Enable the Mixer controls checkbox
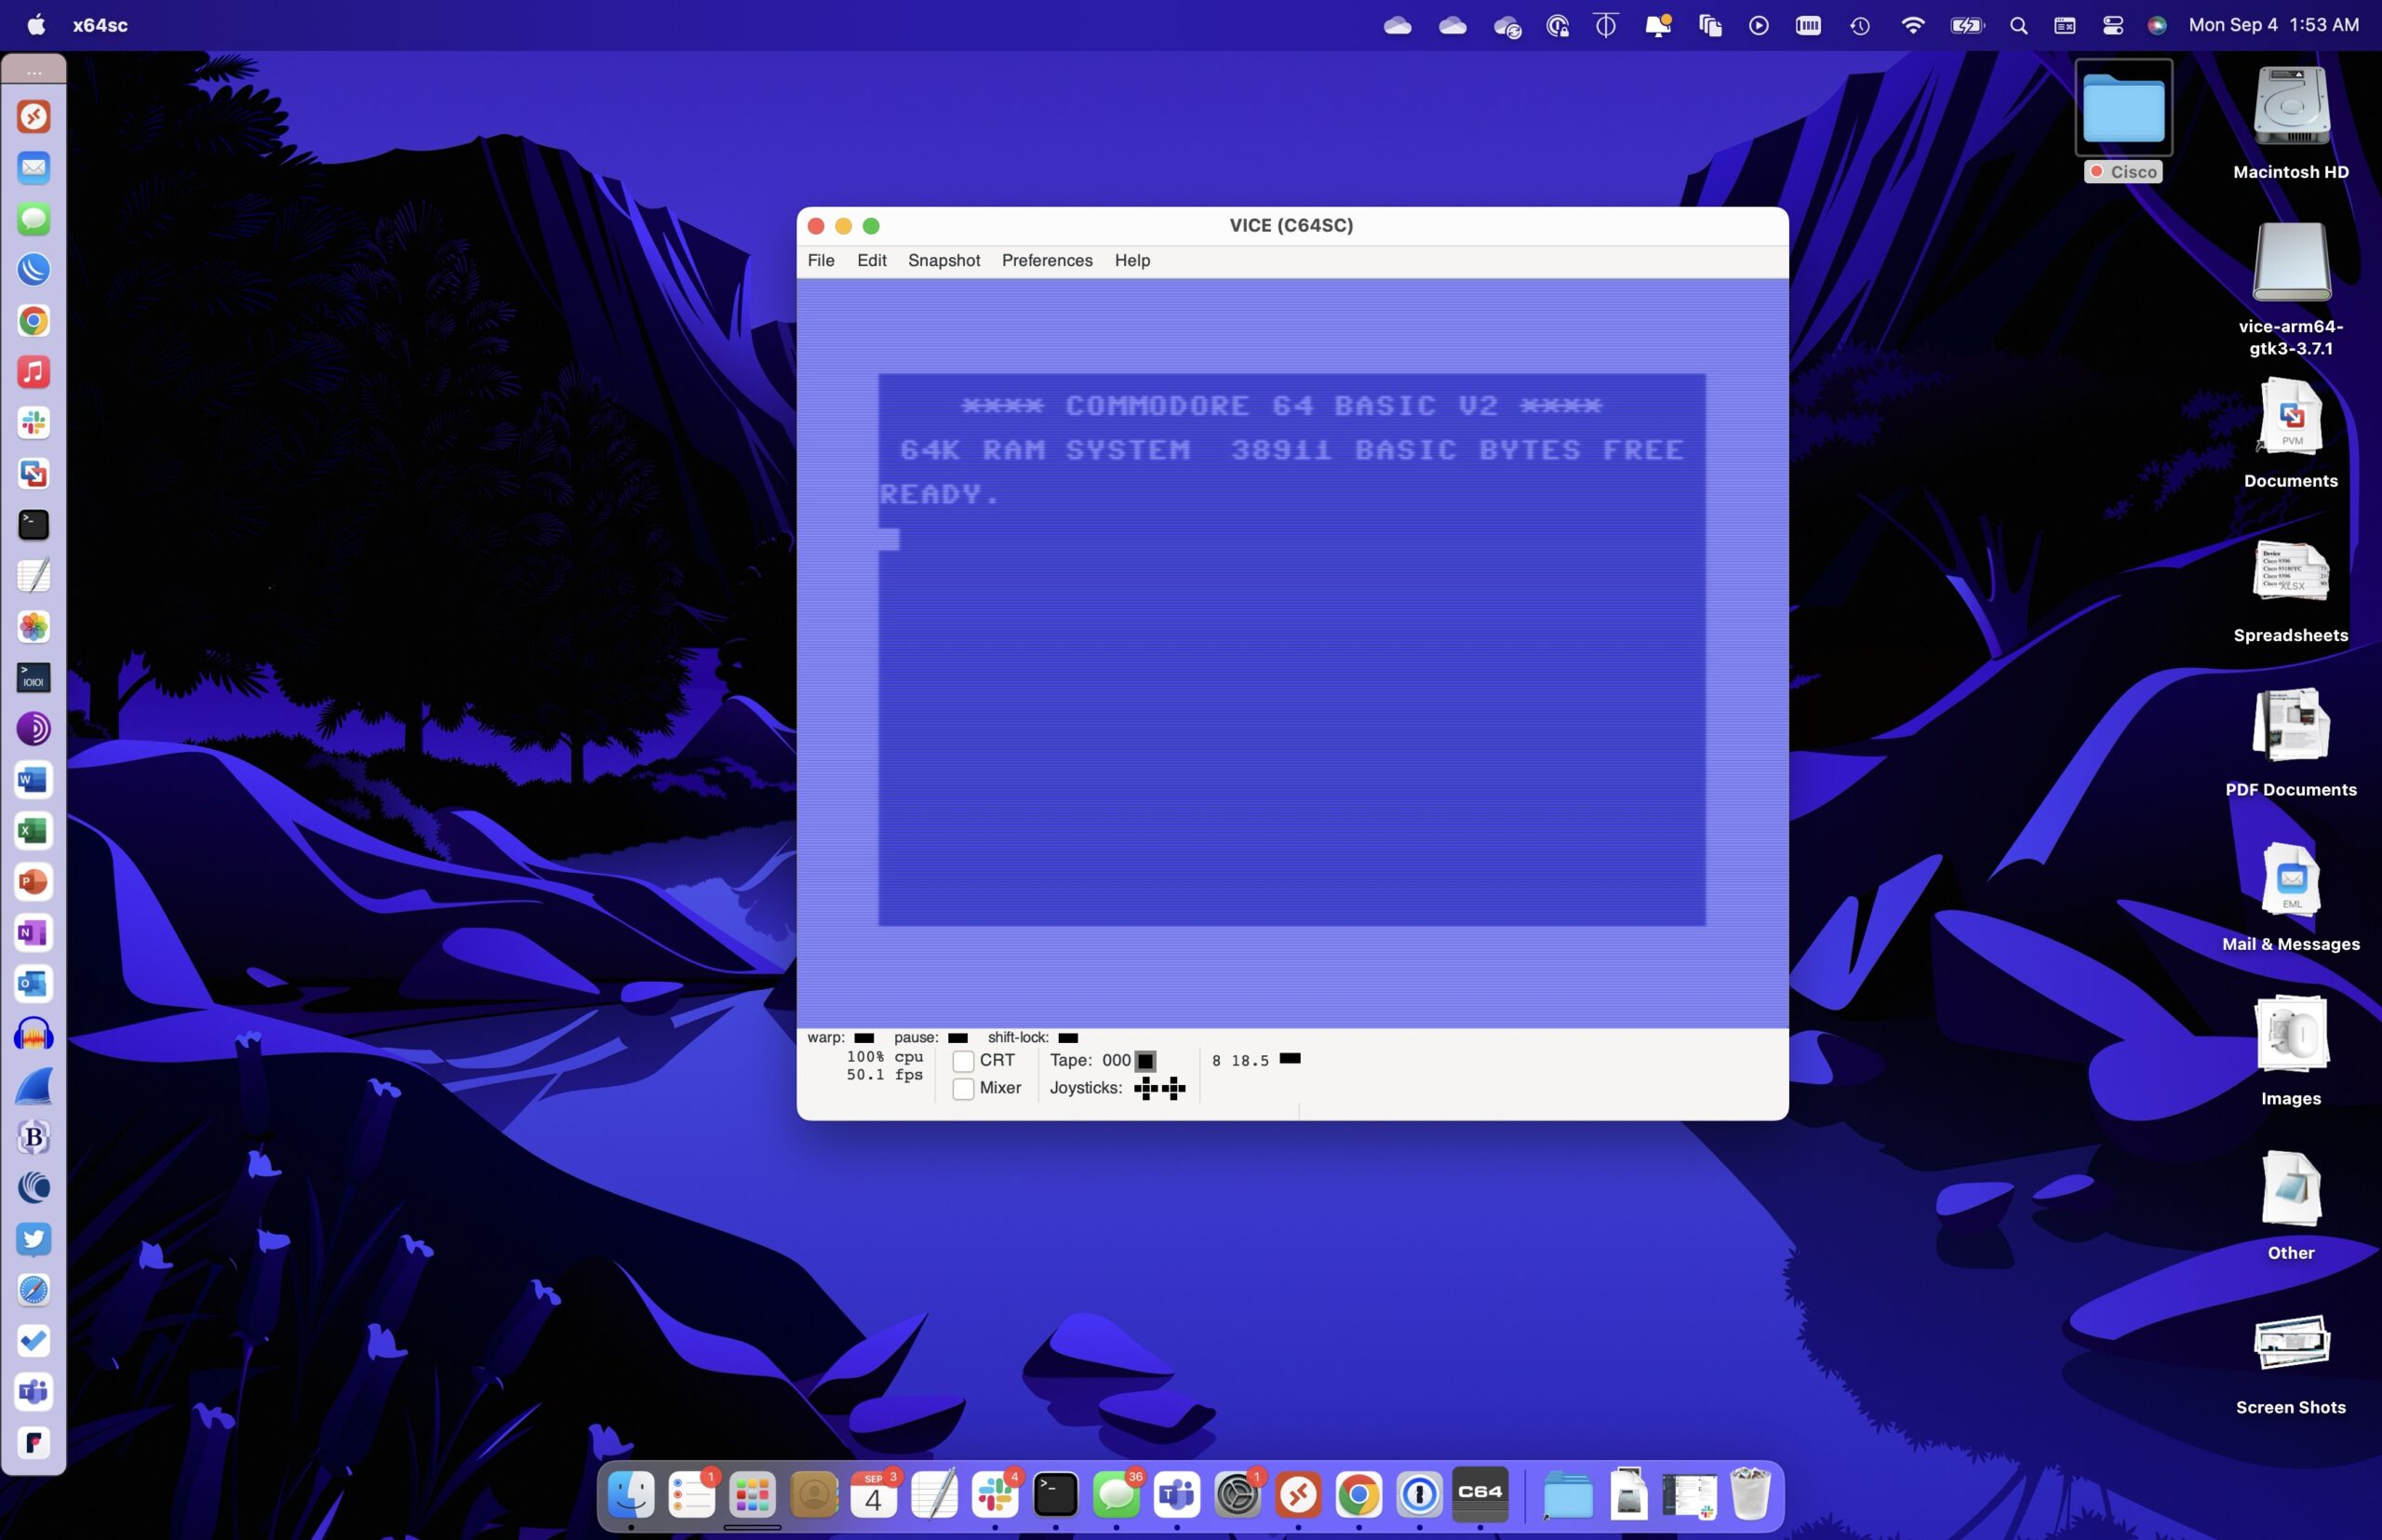Viewport: 2382px width, 1540px height. pyautogui.click(x=963, y=1089)
